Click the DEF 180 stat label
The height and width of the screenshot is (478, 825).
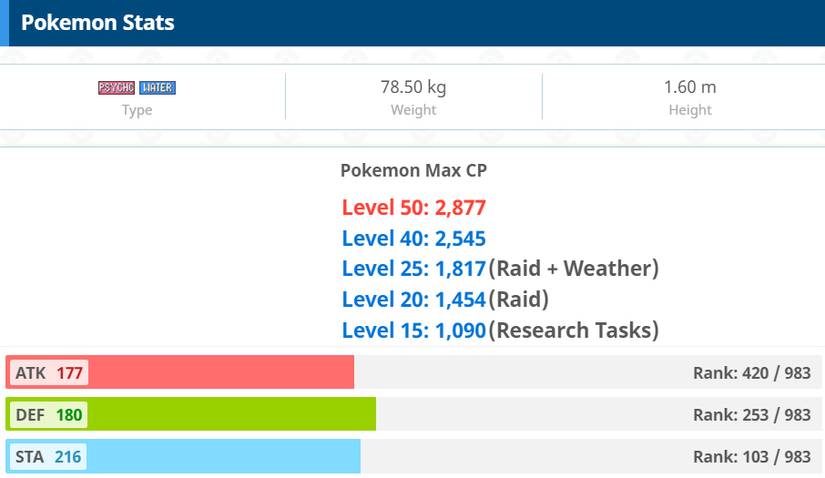point(49,415)
